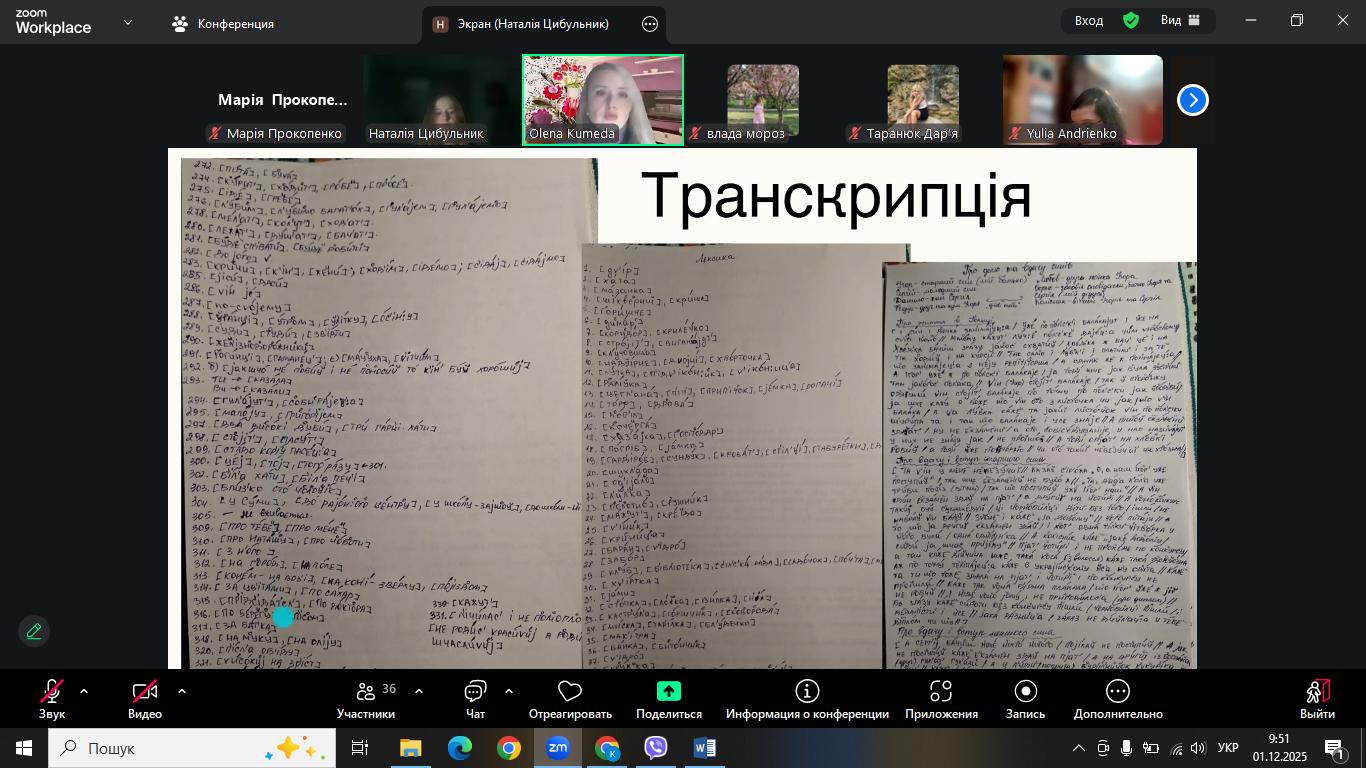Select Olena Kumeda video thumbnail
Image resolution: width=1366 pixels, height=768 pixels.
tap(603, 100)
